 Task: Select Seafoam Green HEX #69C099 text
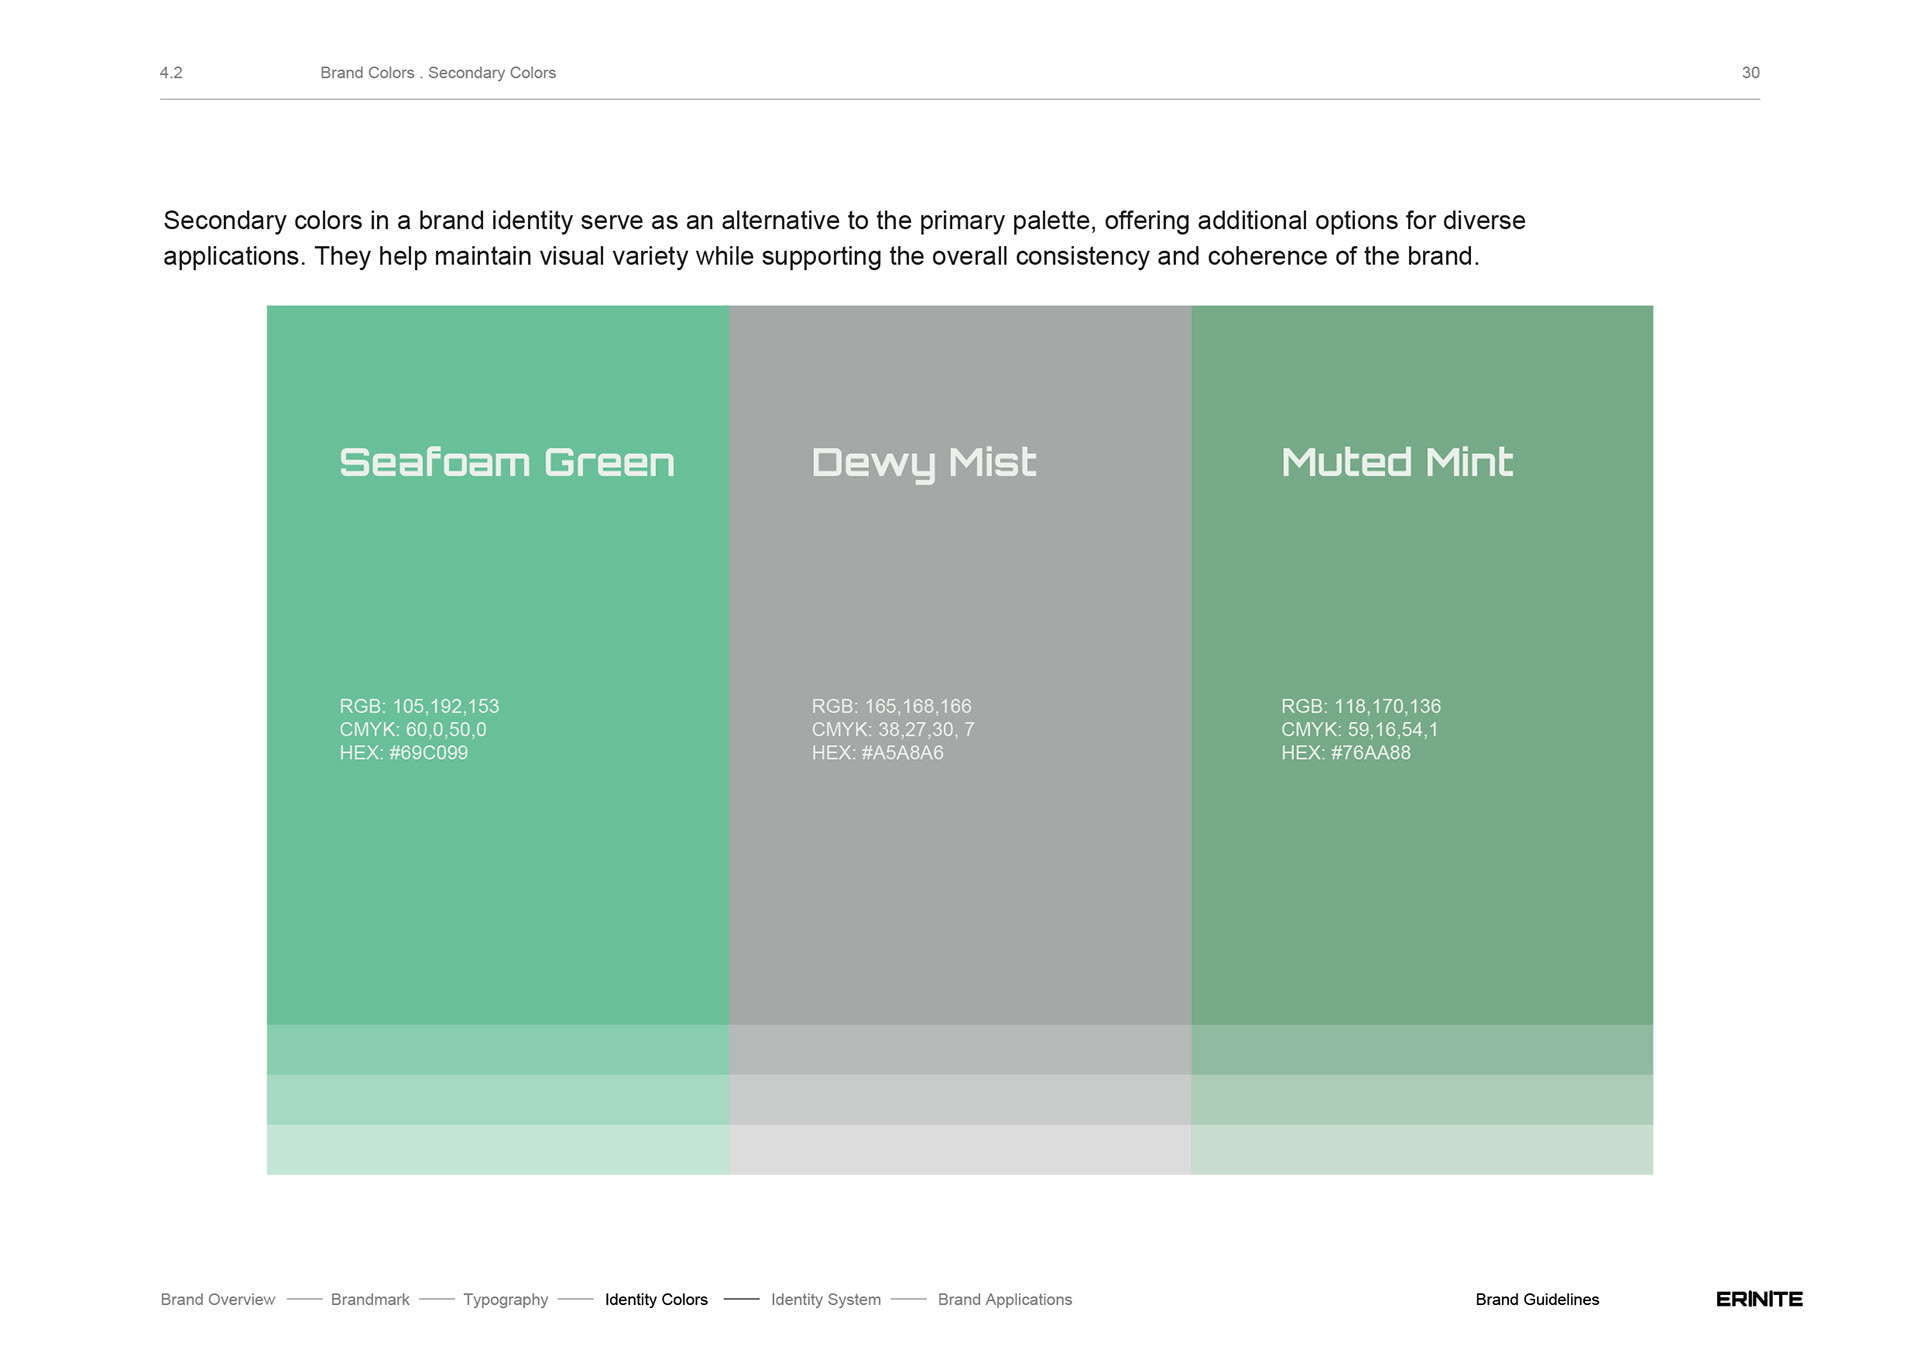[403, 753]
